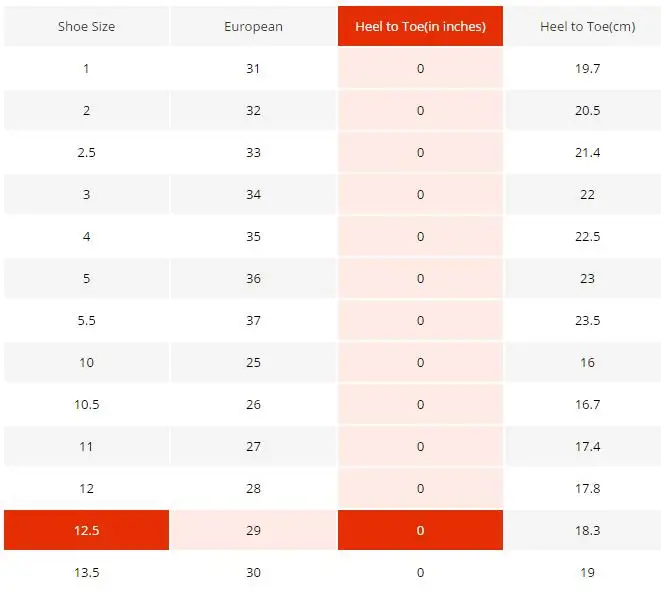Select European size 27 cell
661x592 pixels.
click(253, 446)
